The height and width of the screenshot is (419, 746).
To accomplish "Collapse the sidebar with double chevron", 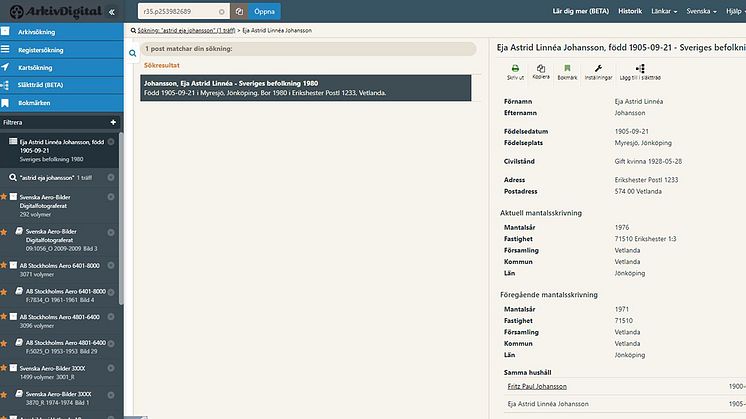I will click(x=112, y=12).
